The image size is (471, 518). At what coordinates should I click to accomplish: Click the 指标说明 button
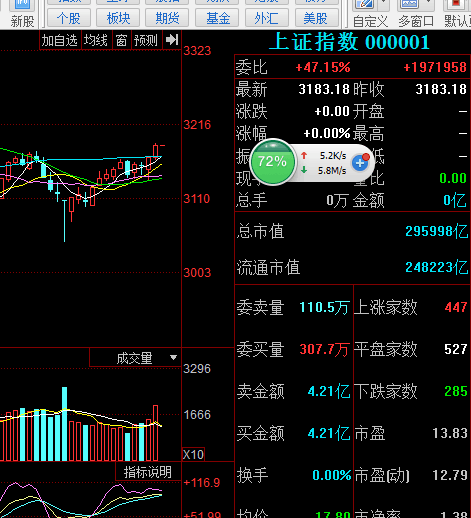(148, 472)
